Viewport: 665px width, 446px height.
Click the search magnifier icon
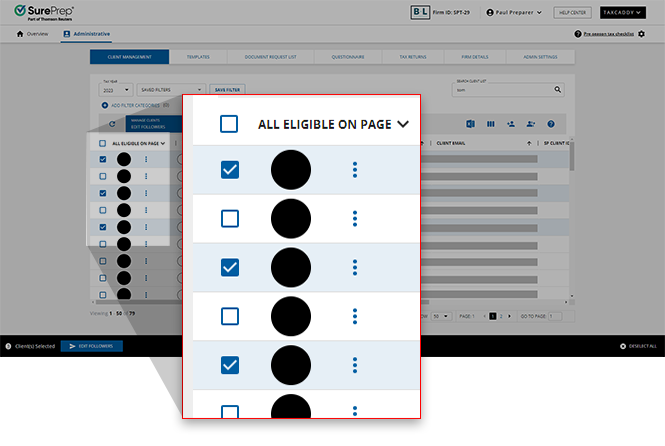558,89
